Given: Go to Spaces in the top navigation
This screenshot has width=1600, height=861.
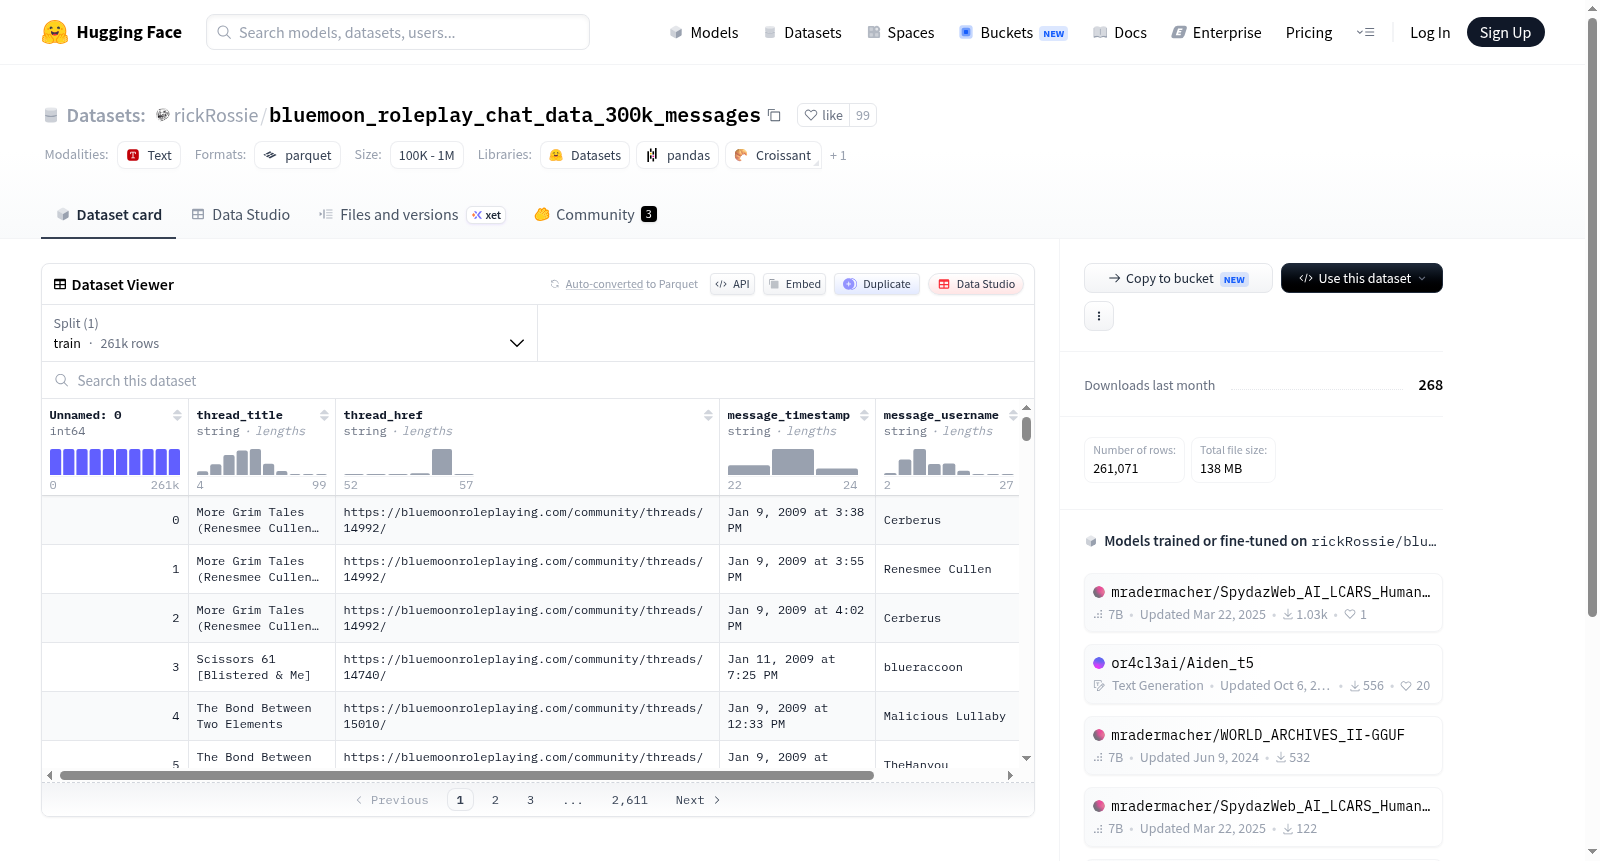Looking at the screenshot, I should coord(901,32).
